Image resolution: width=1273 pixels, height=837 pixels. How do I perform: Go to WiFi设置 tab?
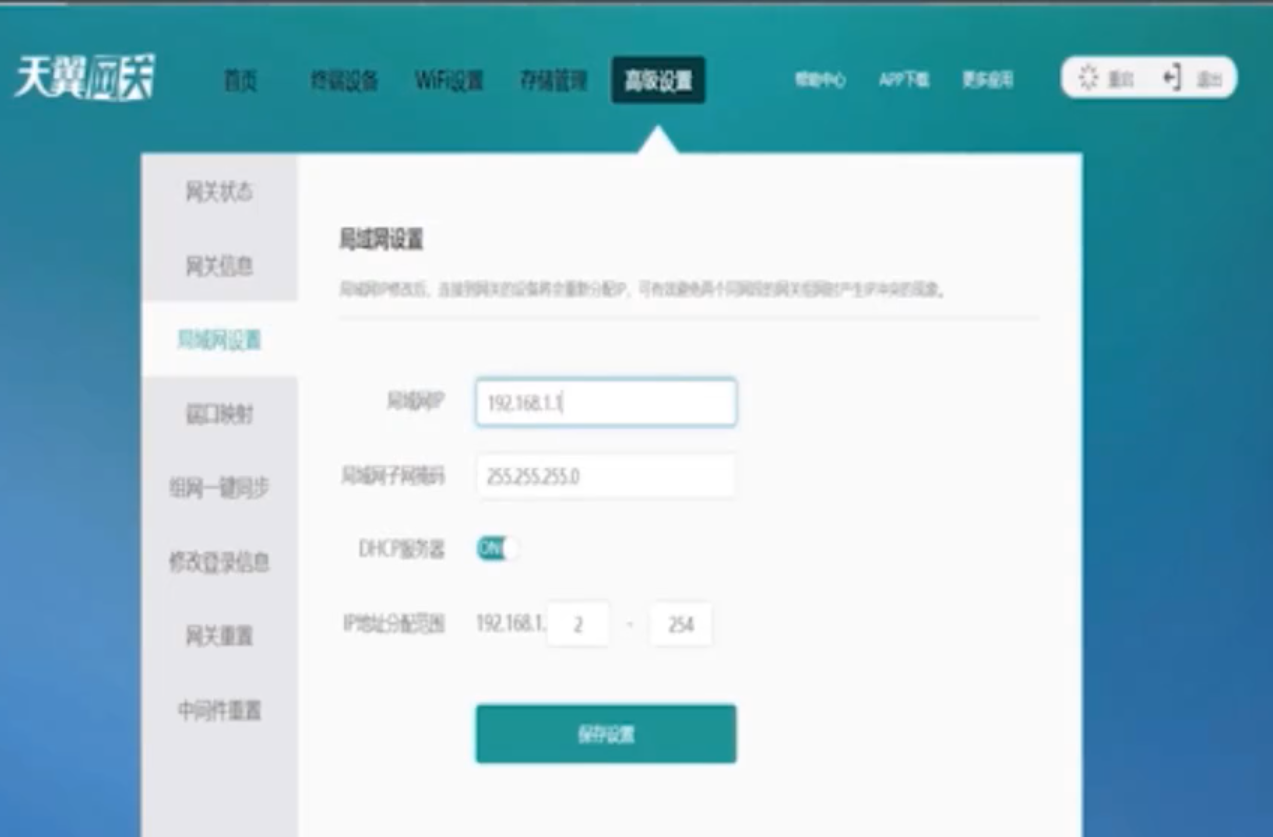point(449,81)
